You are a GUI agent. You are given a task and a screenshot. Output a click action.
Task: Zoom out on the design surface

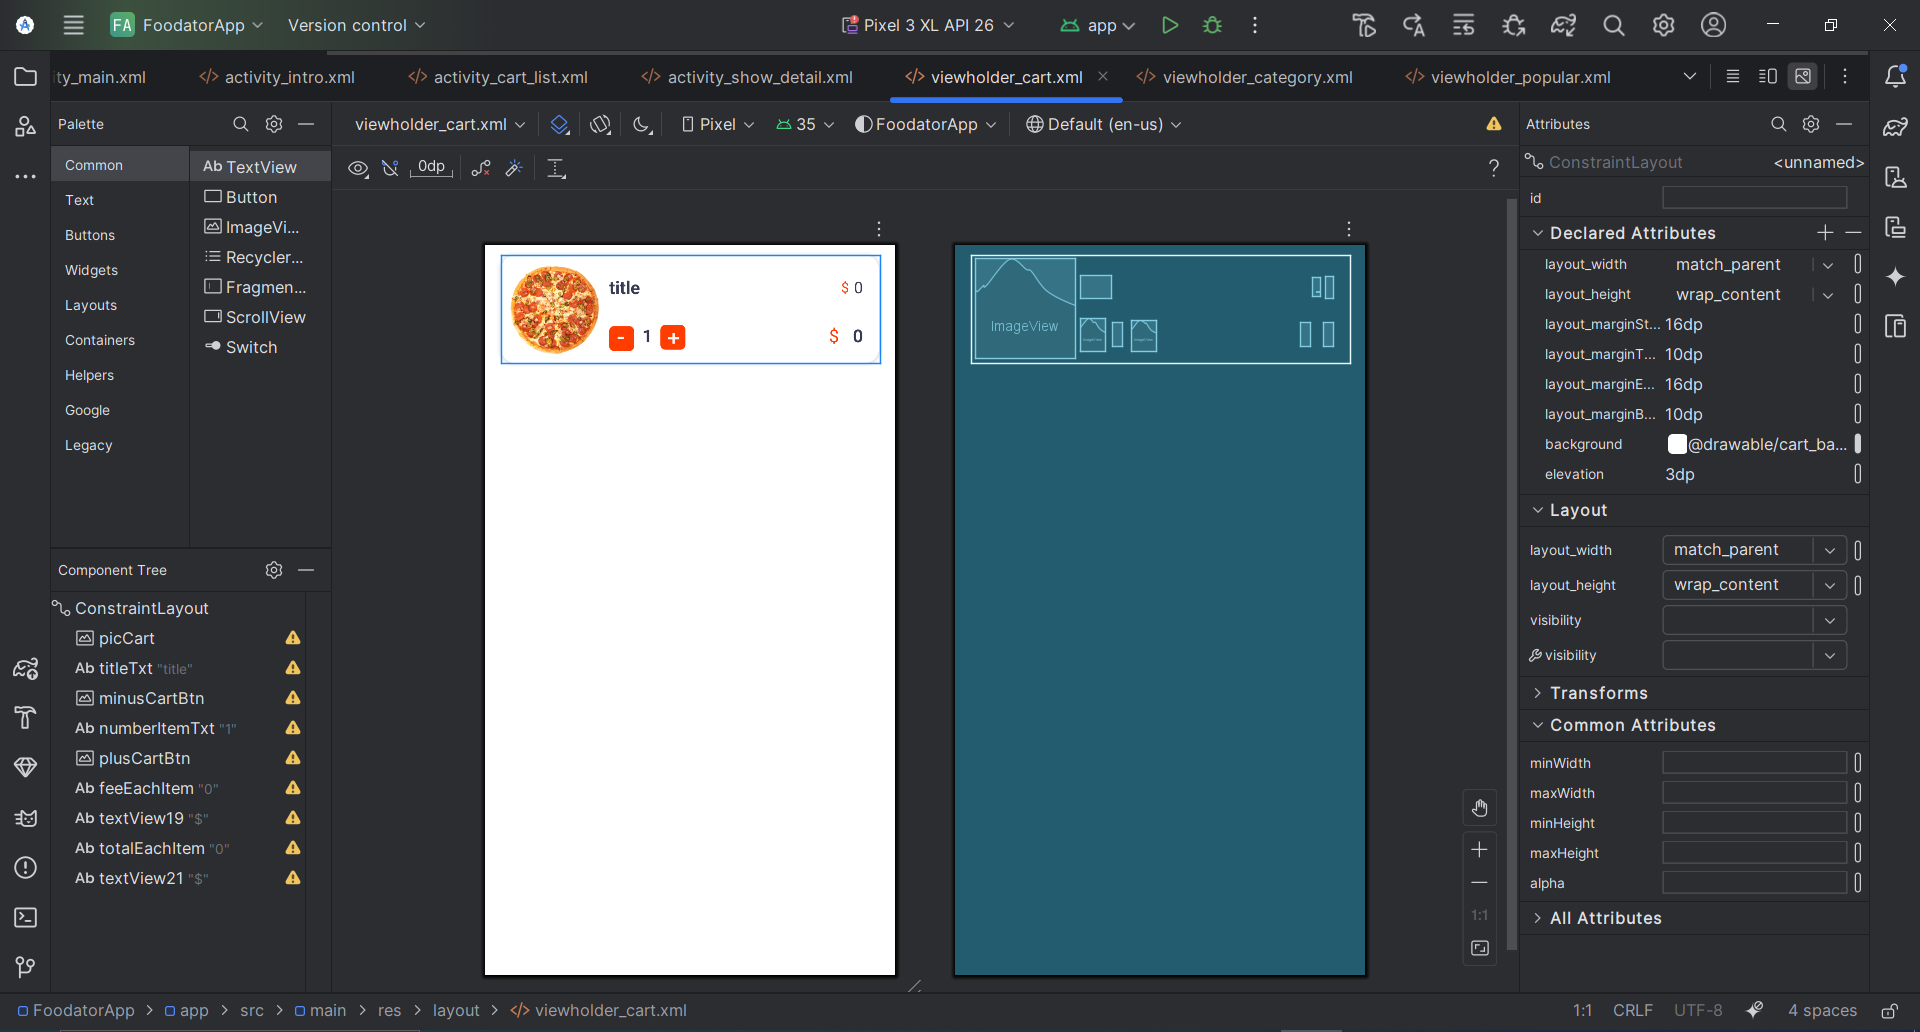(1480, 883)
